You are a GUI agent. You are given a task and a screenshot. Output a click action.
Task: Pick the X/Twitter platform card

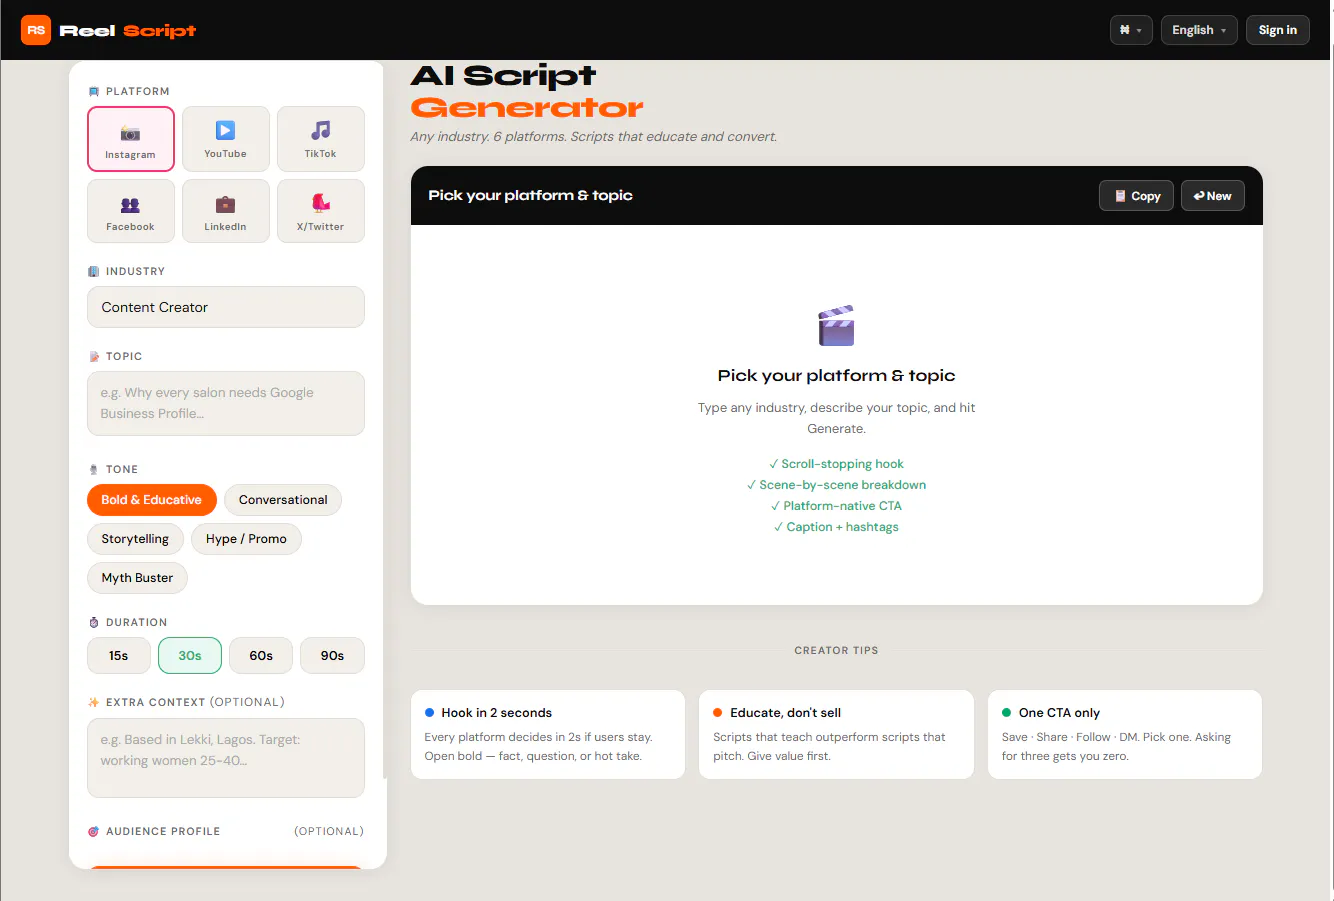tap(321, 211)
